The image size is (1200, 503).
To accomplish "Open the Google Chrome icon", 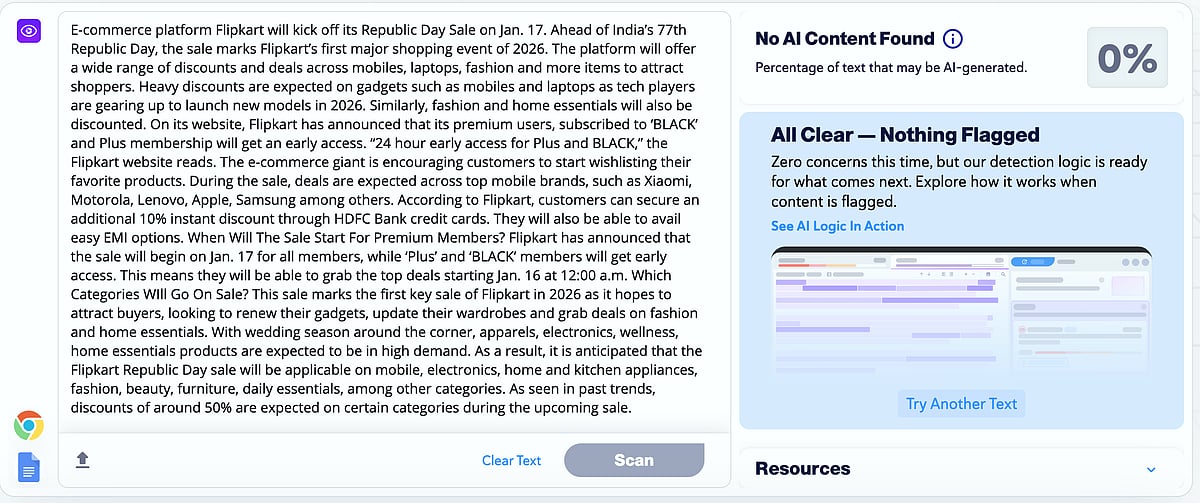I will (x=28, y=427).
